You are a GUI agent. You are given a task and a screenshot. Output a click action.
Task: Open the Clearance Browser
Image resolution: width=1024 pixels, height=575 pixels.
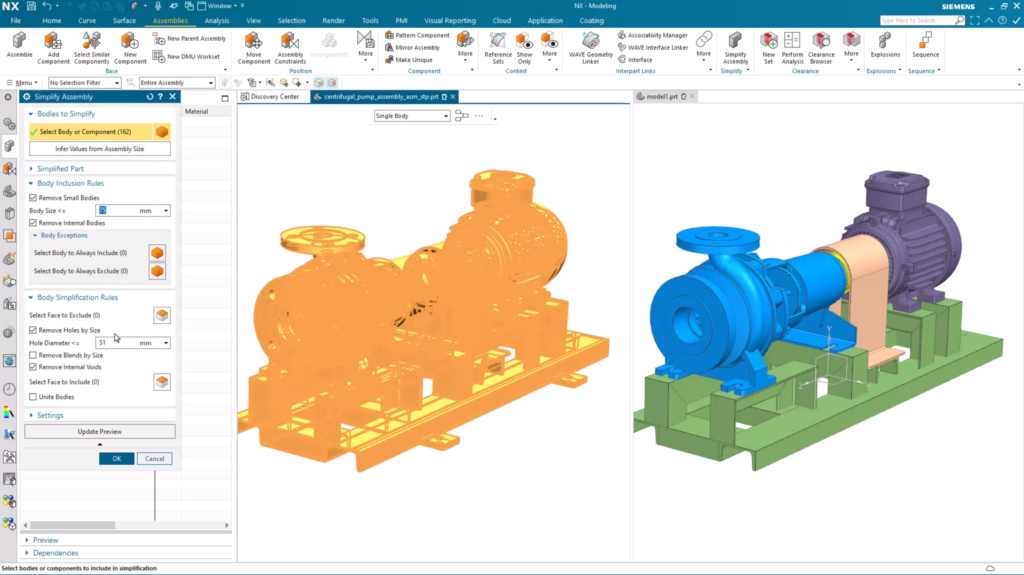tap(821, 42)
